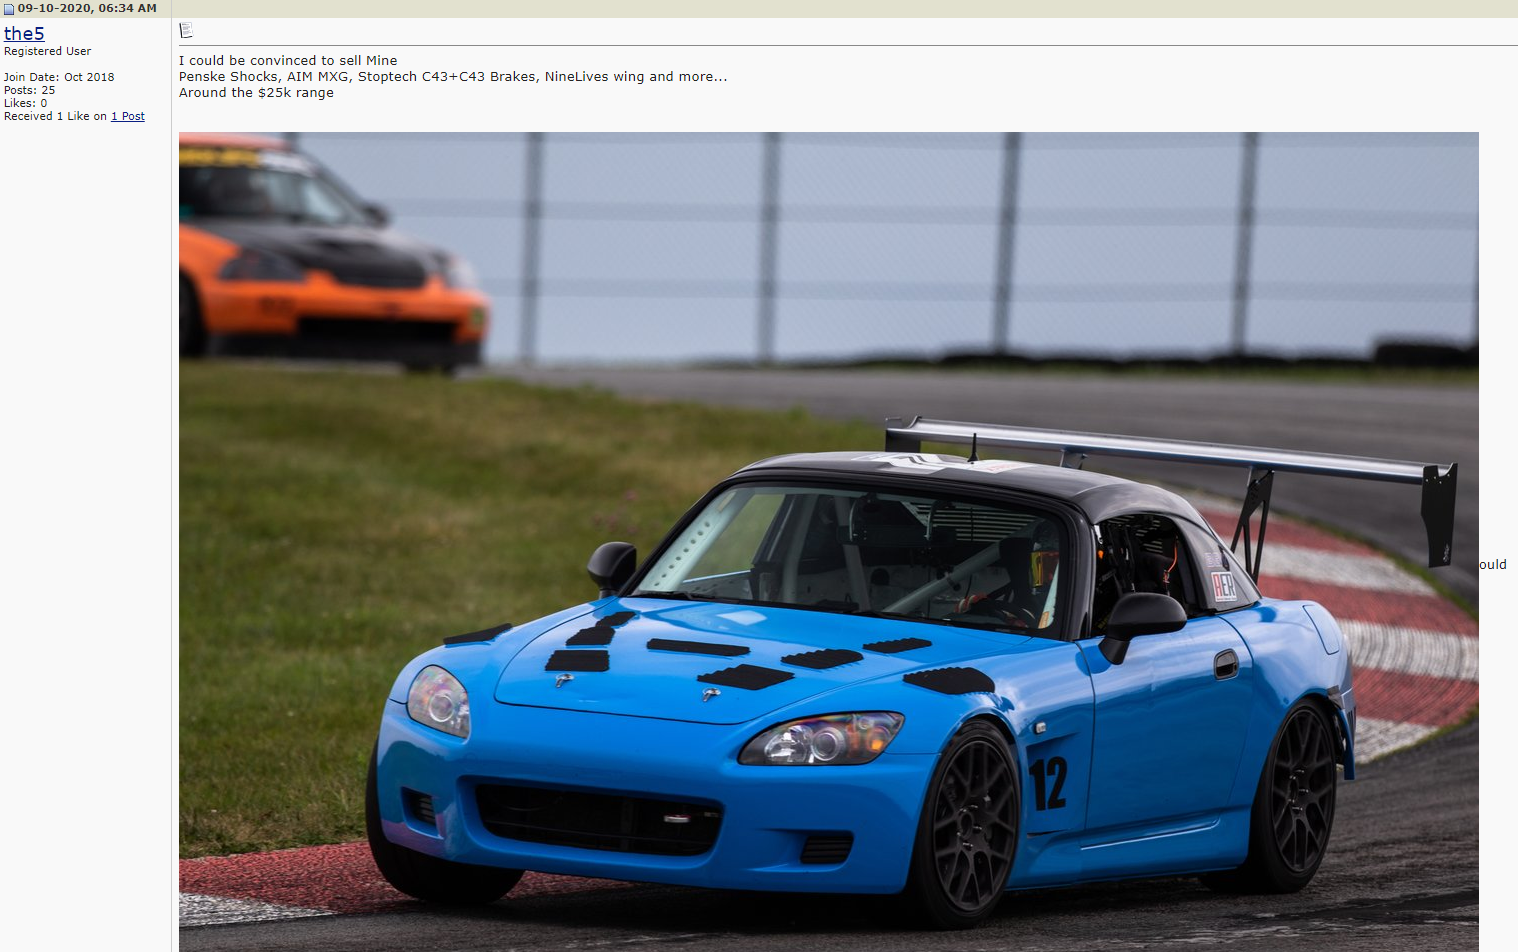Click the "Likes: 0" count
This screenshot has width=1518, height=952.
(25, 103)
